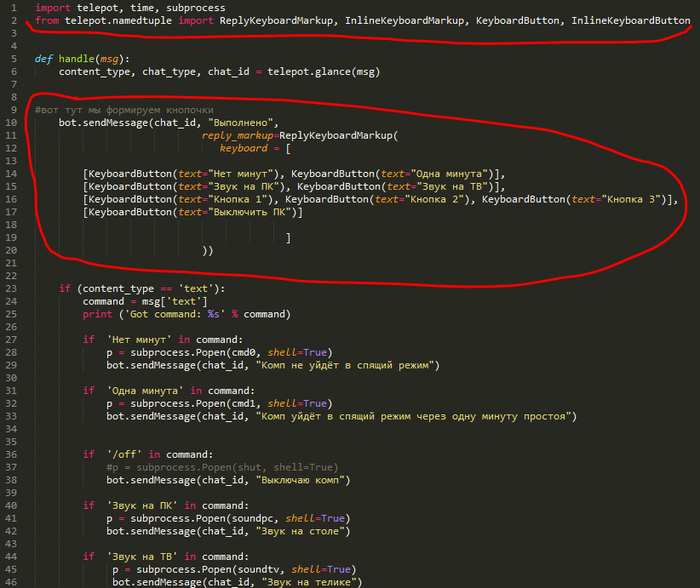
Task: Click the string "Звук на ТВ" on line 15
Action: [452, 187]
